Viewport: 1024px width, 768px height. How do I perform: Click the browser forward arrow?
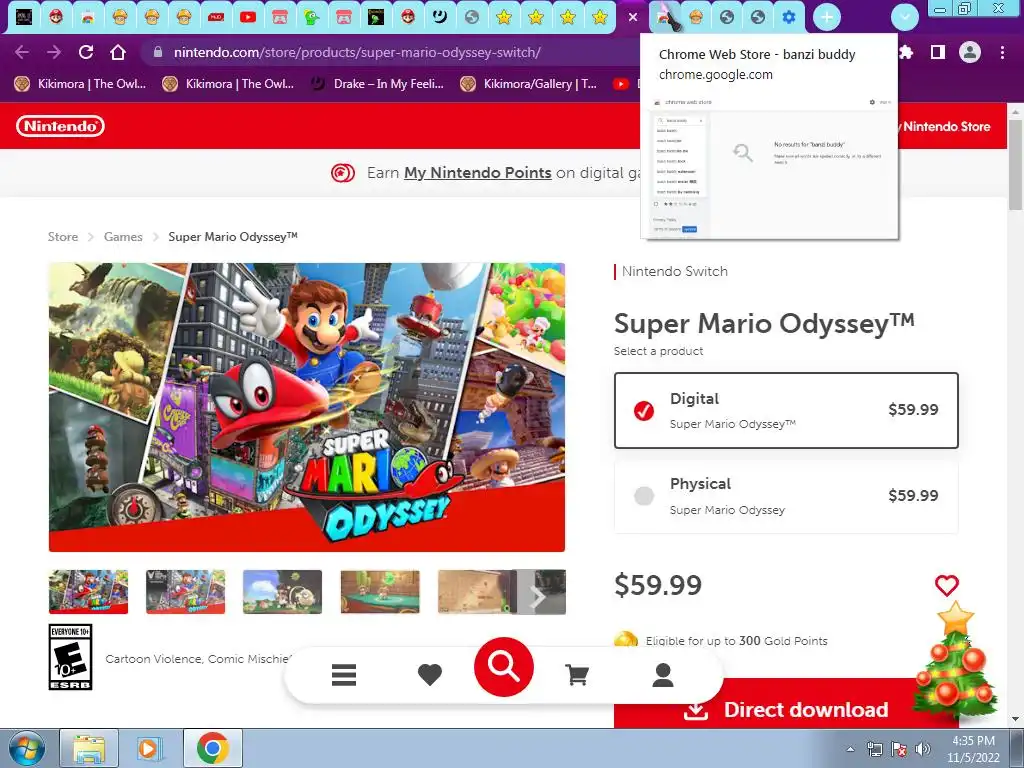54,52
